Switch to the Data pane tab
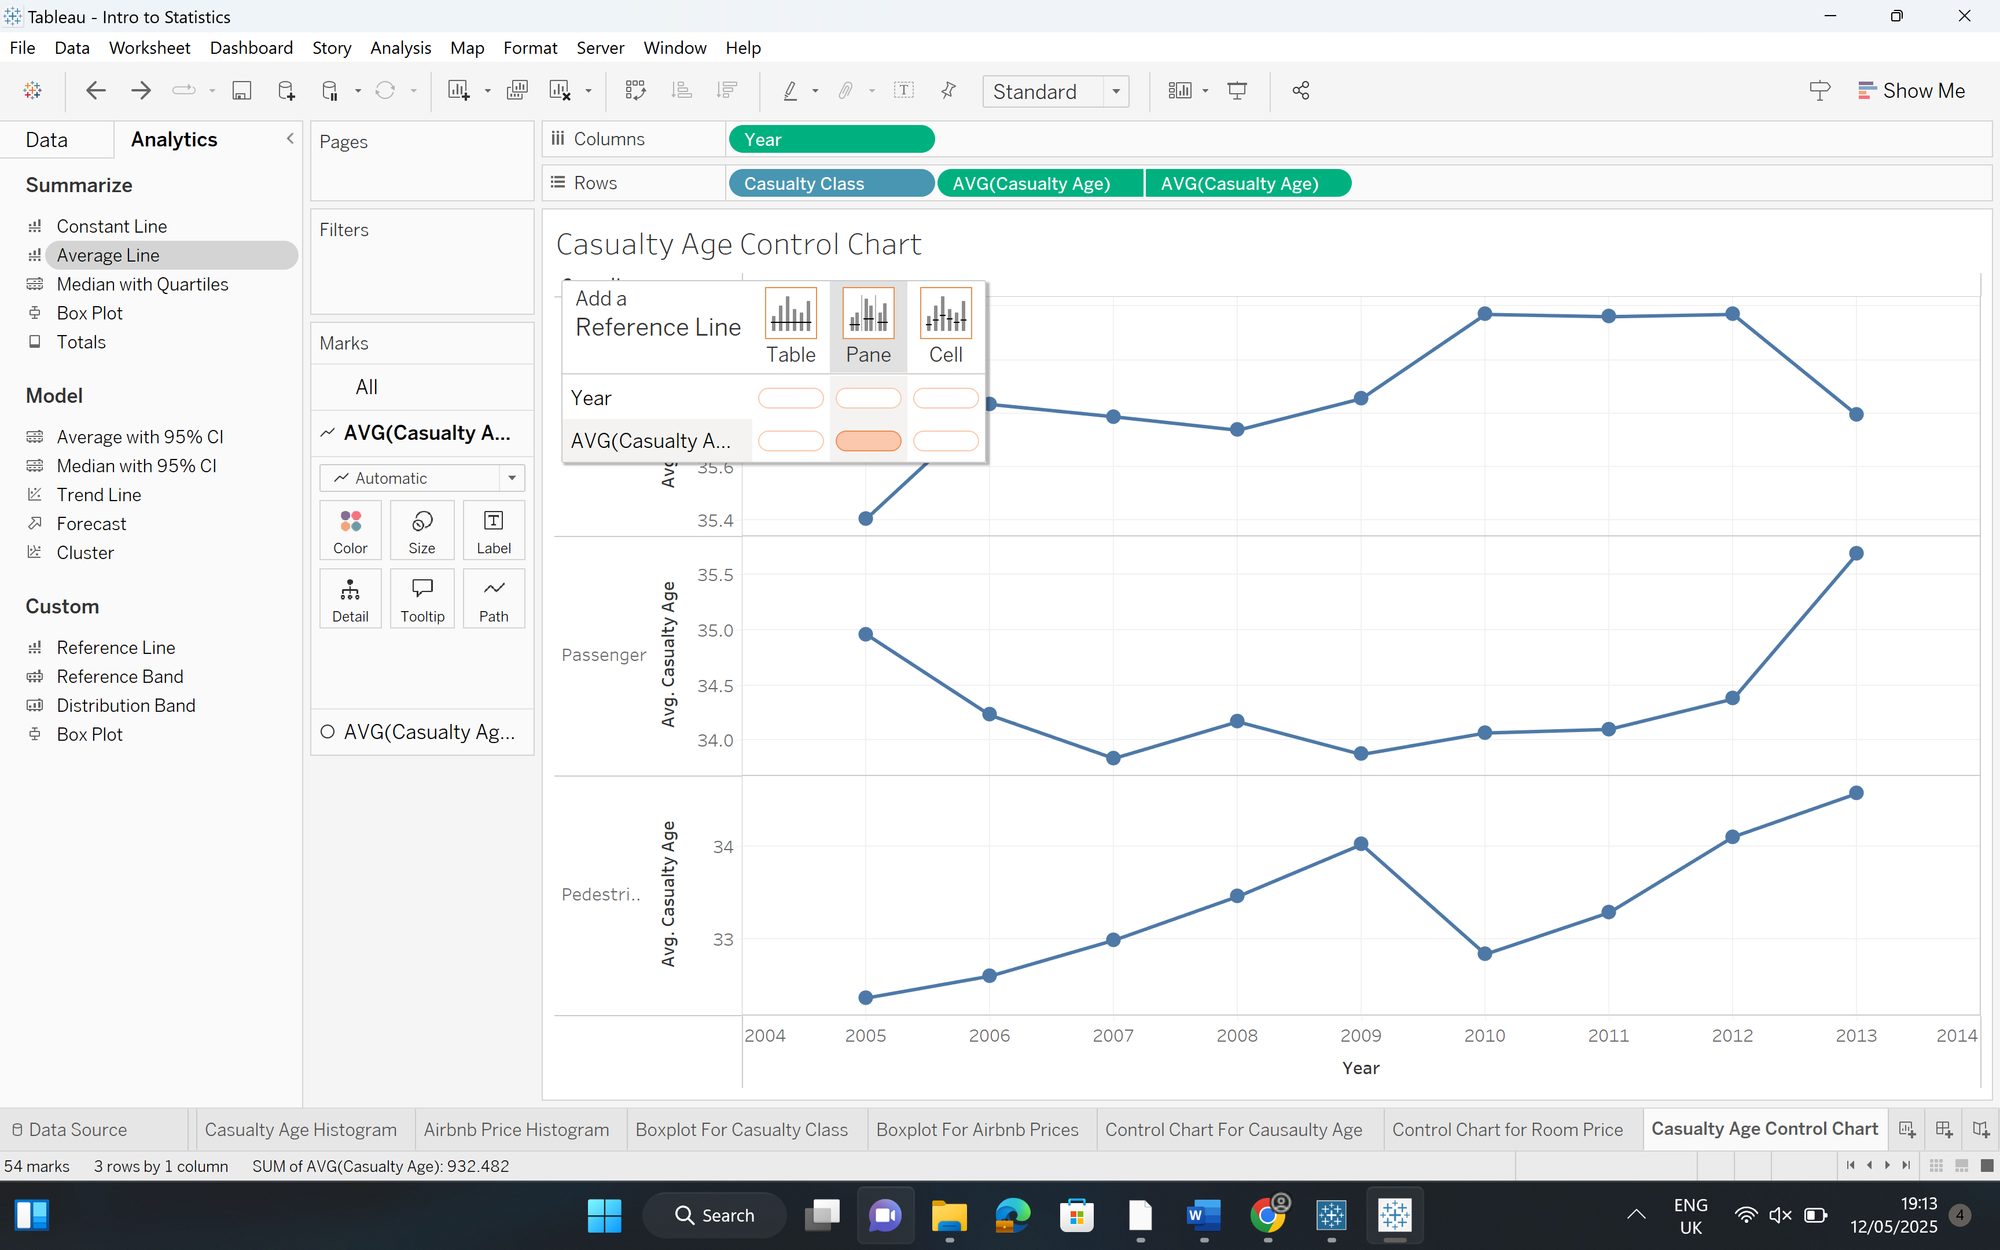Image resolution: width=2000 pixels, height=1250 pixels. point(47,140)
